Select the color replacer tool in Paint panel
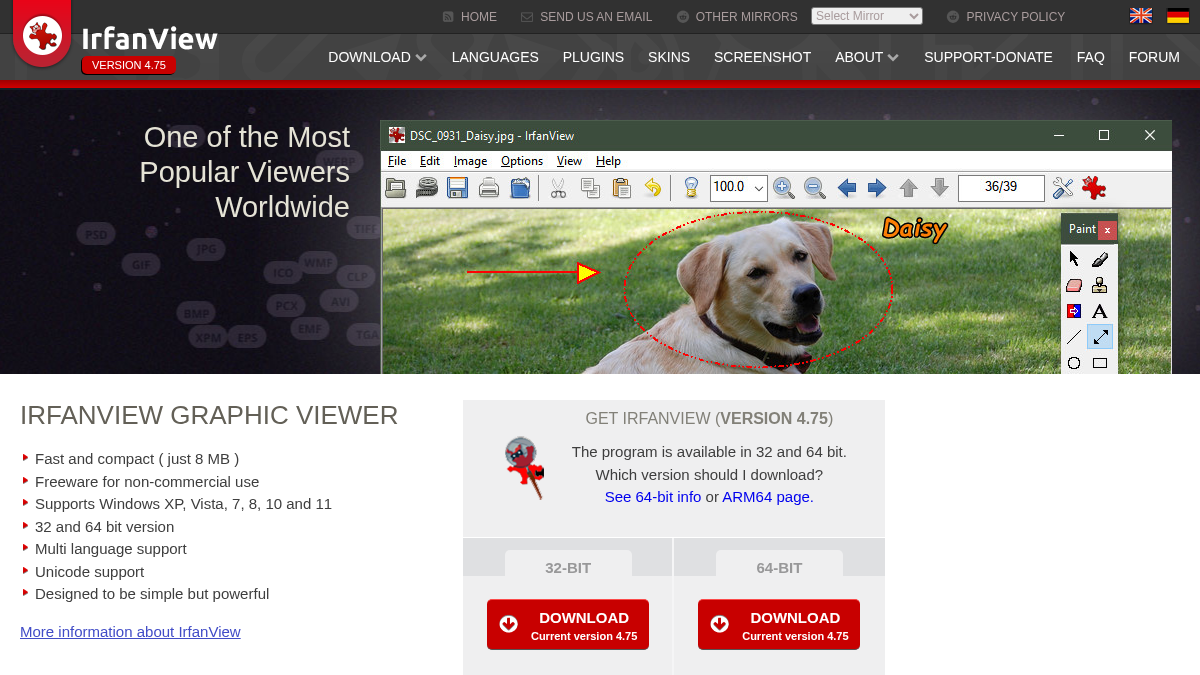The height and width of the screenshot is (675, 1200). 1074,311
